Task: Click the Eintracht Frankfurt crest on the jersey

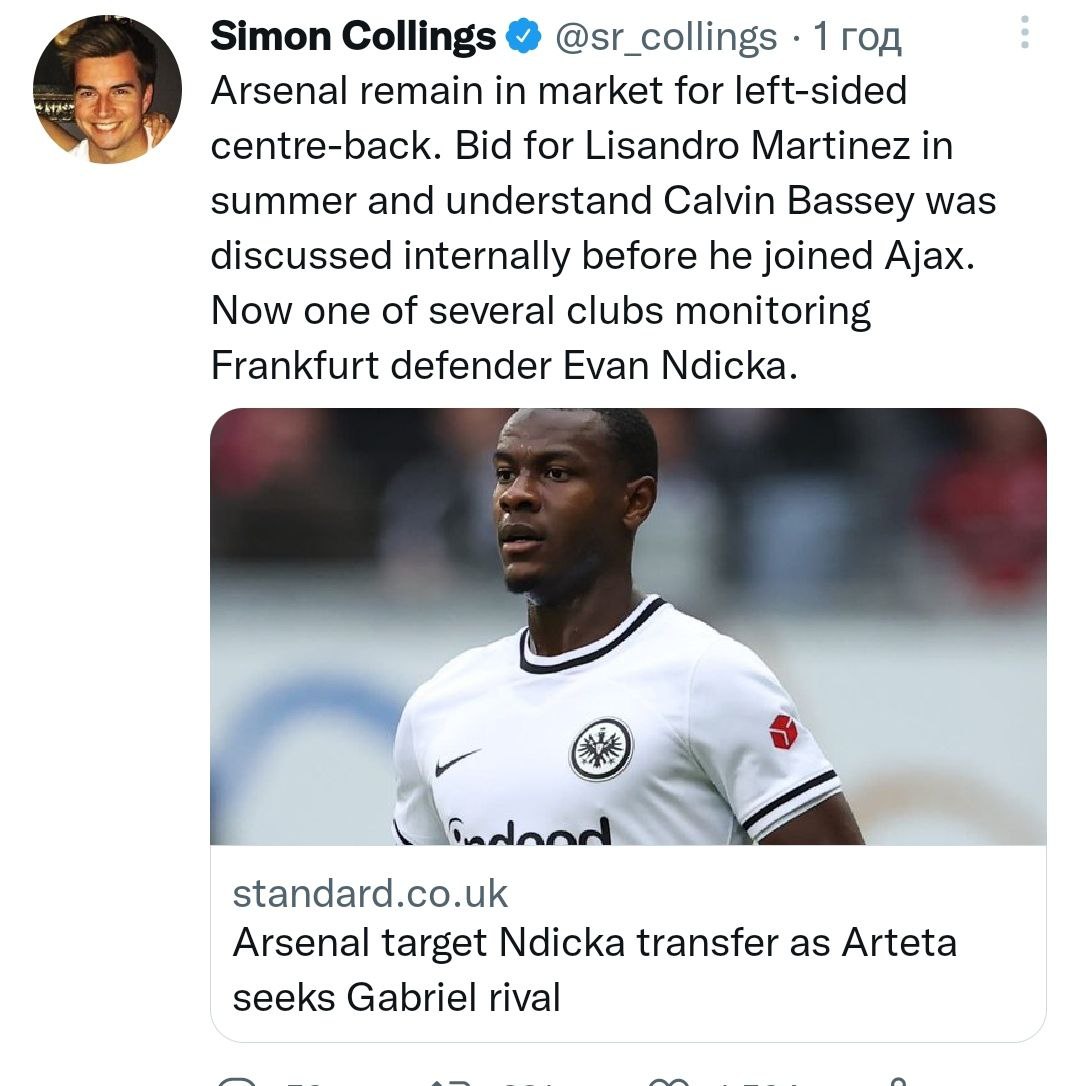Action: click(601, 749)
